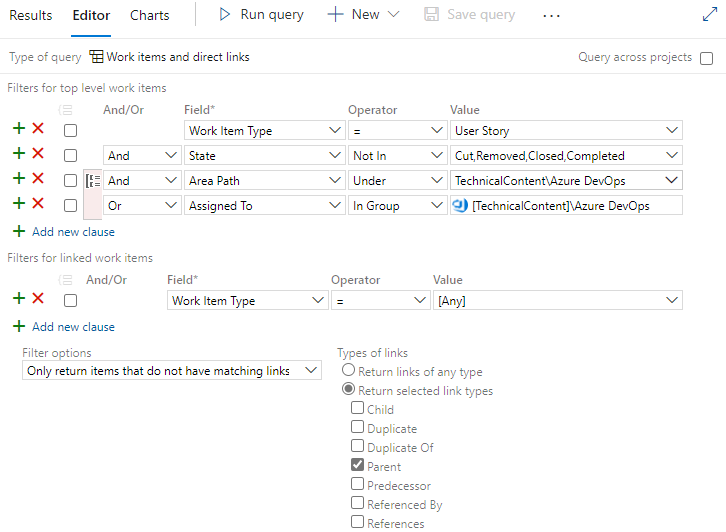This screenshot has height=532, width=726.
Task: Open the Under operator dropdown
Action: coord(398,181)
